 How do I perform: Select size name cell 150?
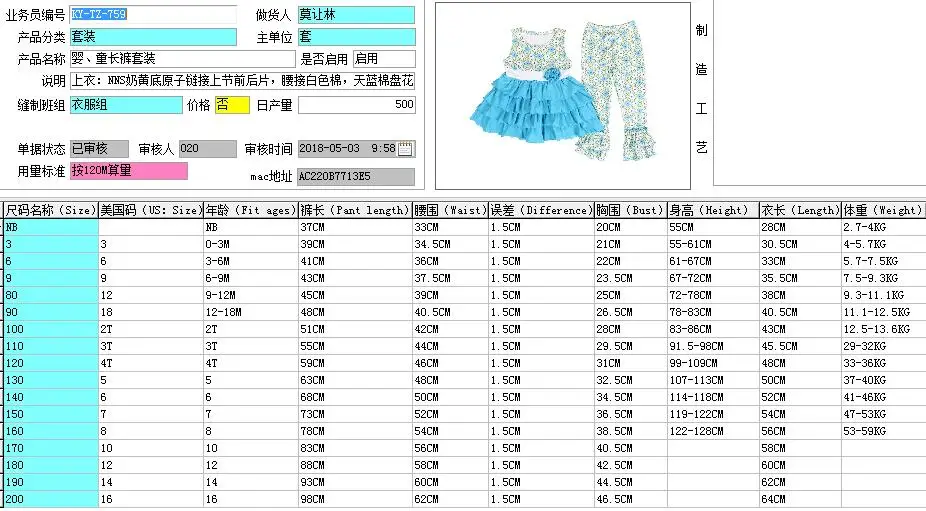[x=51, y=415]
